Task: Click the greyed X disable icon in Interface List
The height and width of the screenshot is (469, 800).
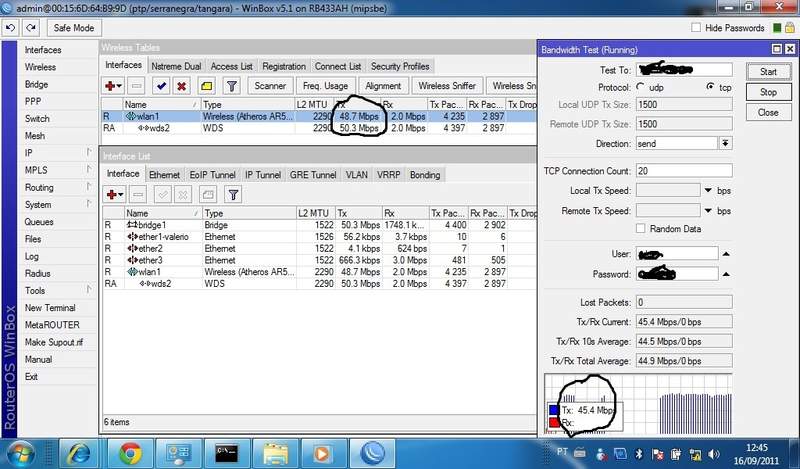Action: tap(183, 194)
